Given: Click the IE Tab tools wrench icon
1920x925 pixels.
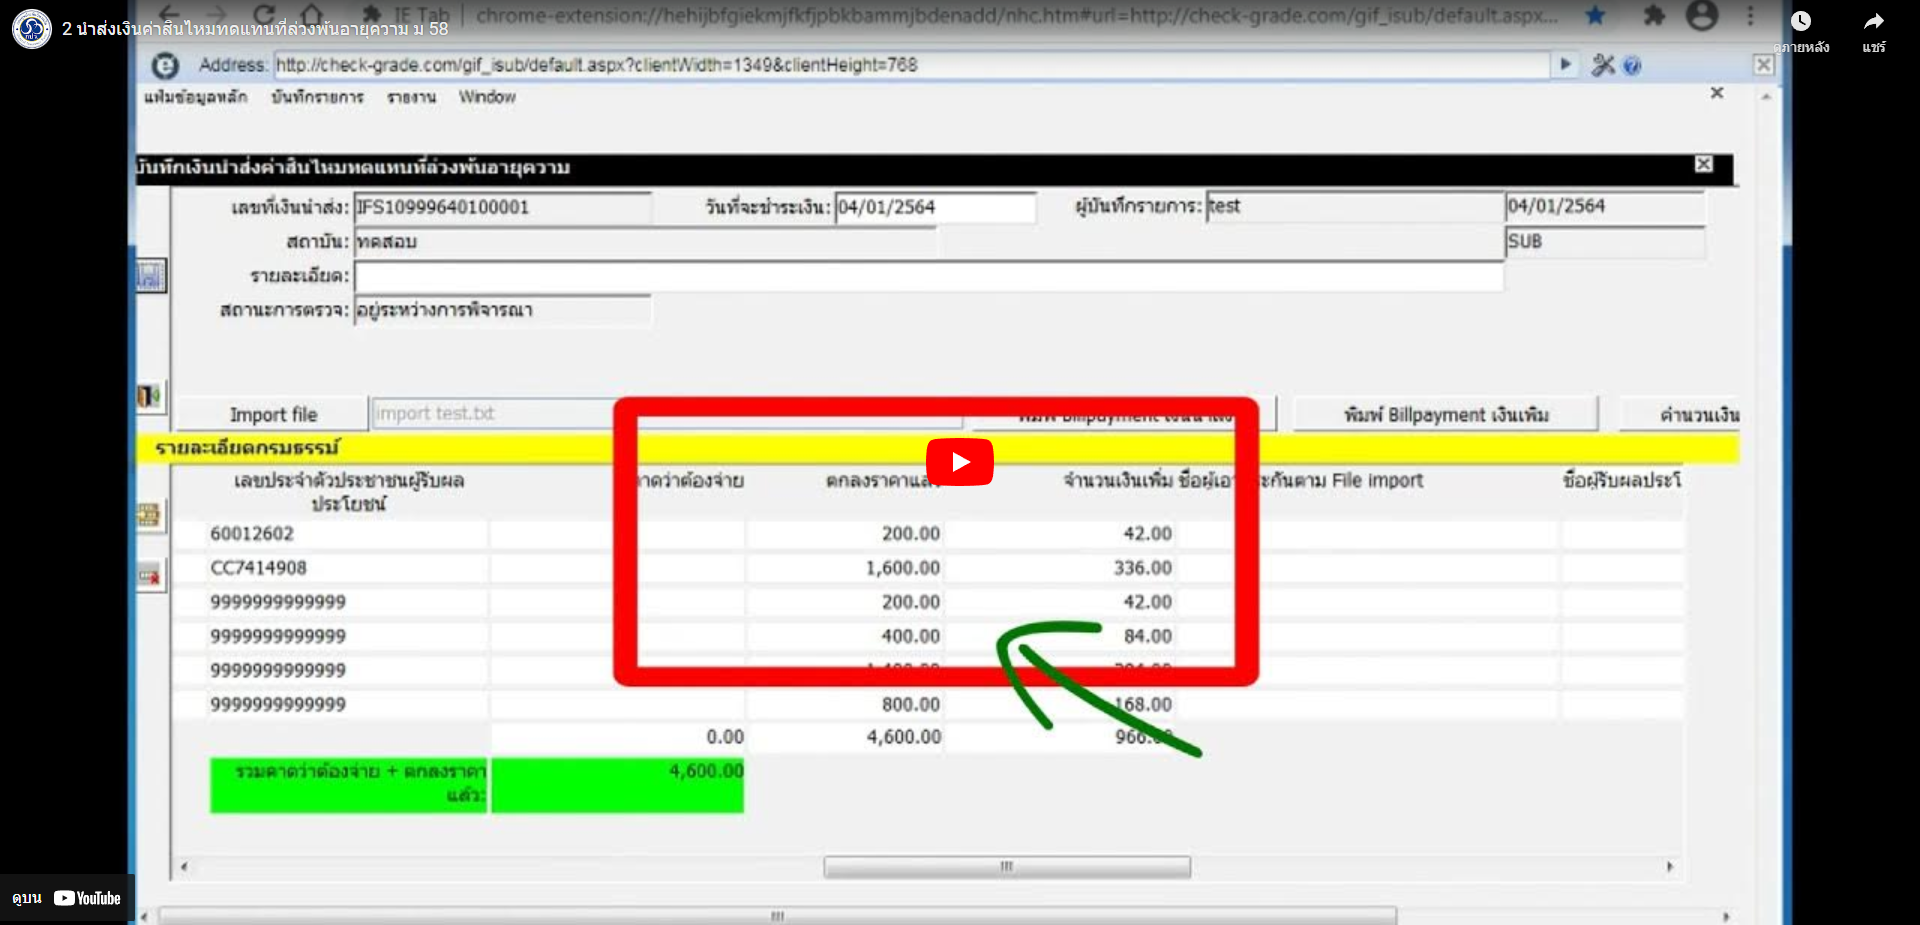Looking at the screenshot, I should pos(1603,66).
